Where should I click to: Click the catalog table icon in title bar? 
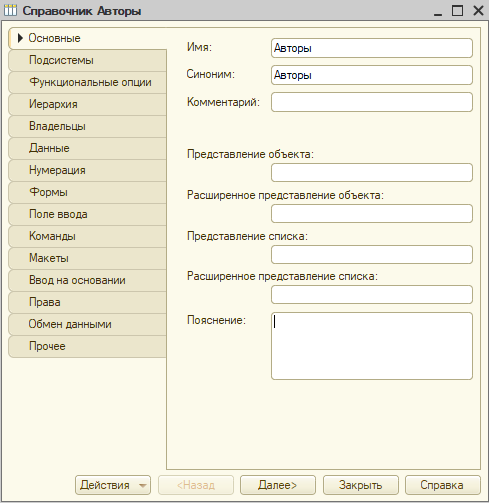tap(10, 10)
